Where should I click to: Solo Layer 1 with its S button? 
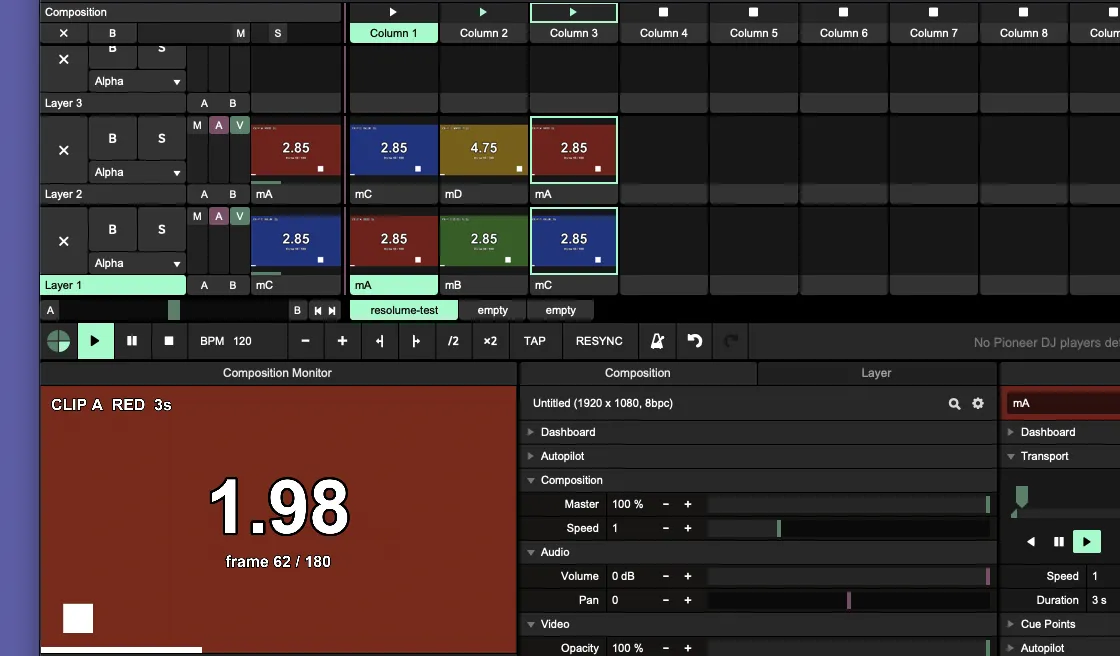(x=161, y=229)
